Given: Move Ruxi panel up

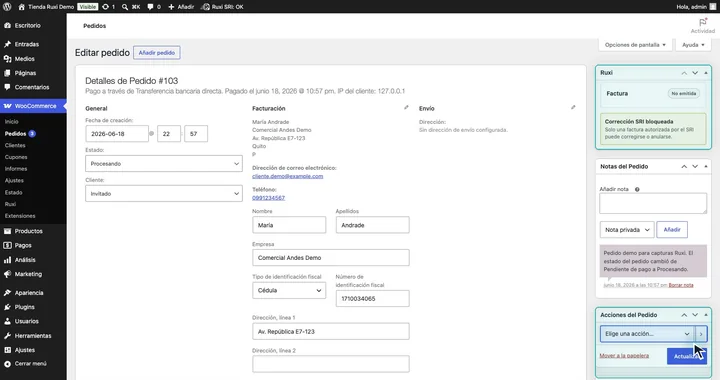Looking at the screenshot, I should [x=684, y=73].
